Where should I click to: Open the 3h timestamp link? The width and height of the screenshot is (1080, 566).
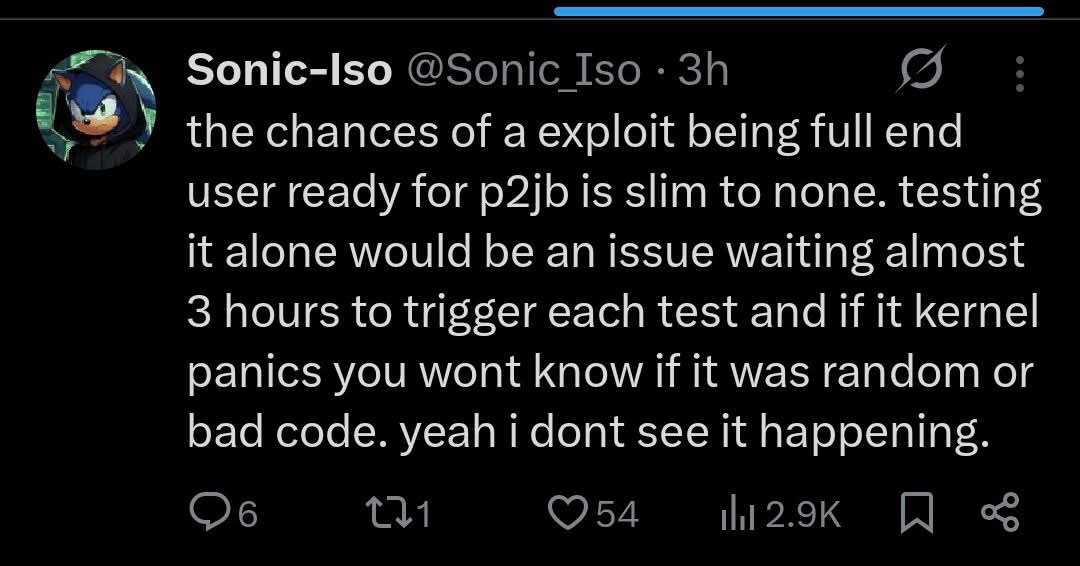coord(703,70)
